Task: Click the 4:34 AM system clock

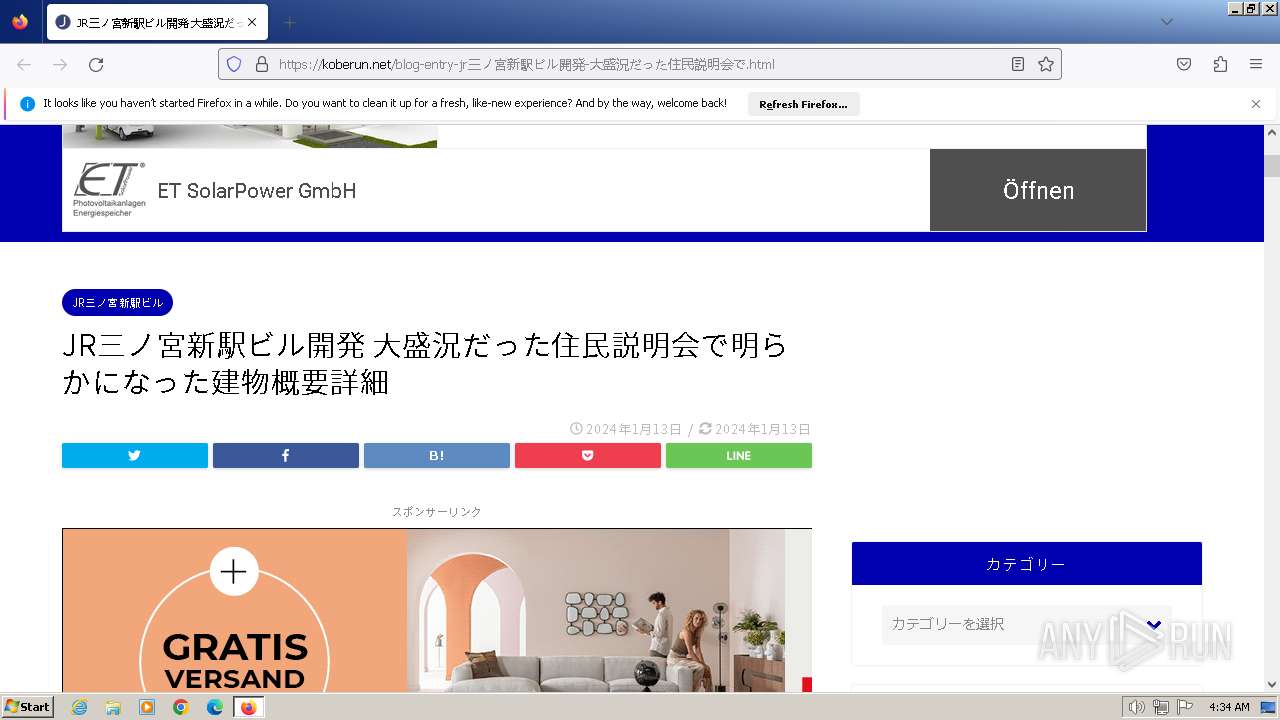Action: click(1229, 707)
